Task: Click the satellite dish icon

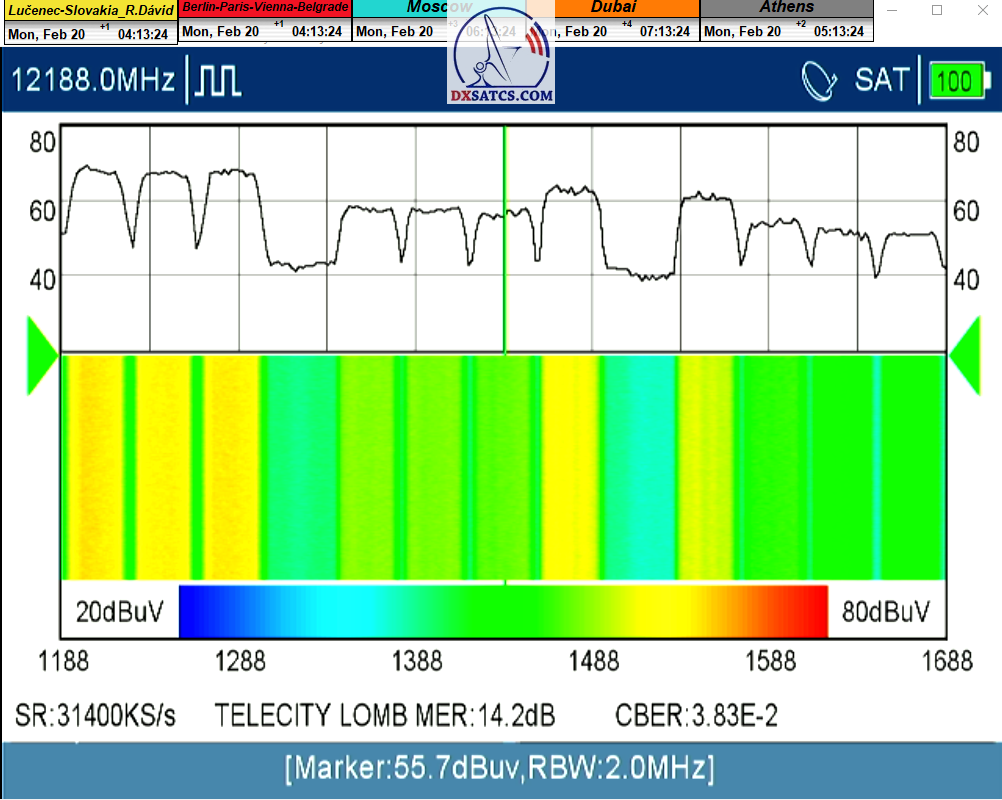Action: (820, 81)
